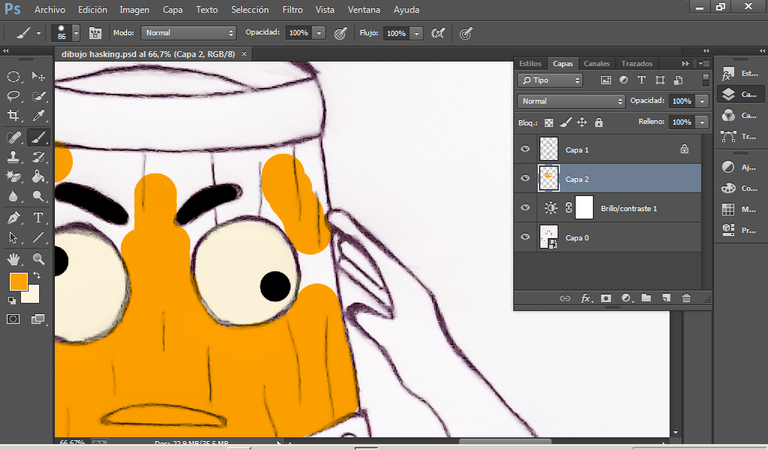This screenshot has width=768, height=450.
Task: Select the Eraser tool
Action: pos(13,176)
